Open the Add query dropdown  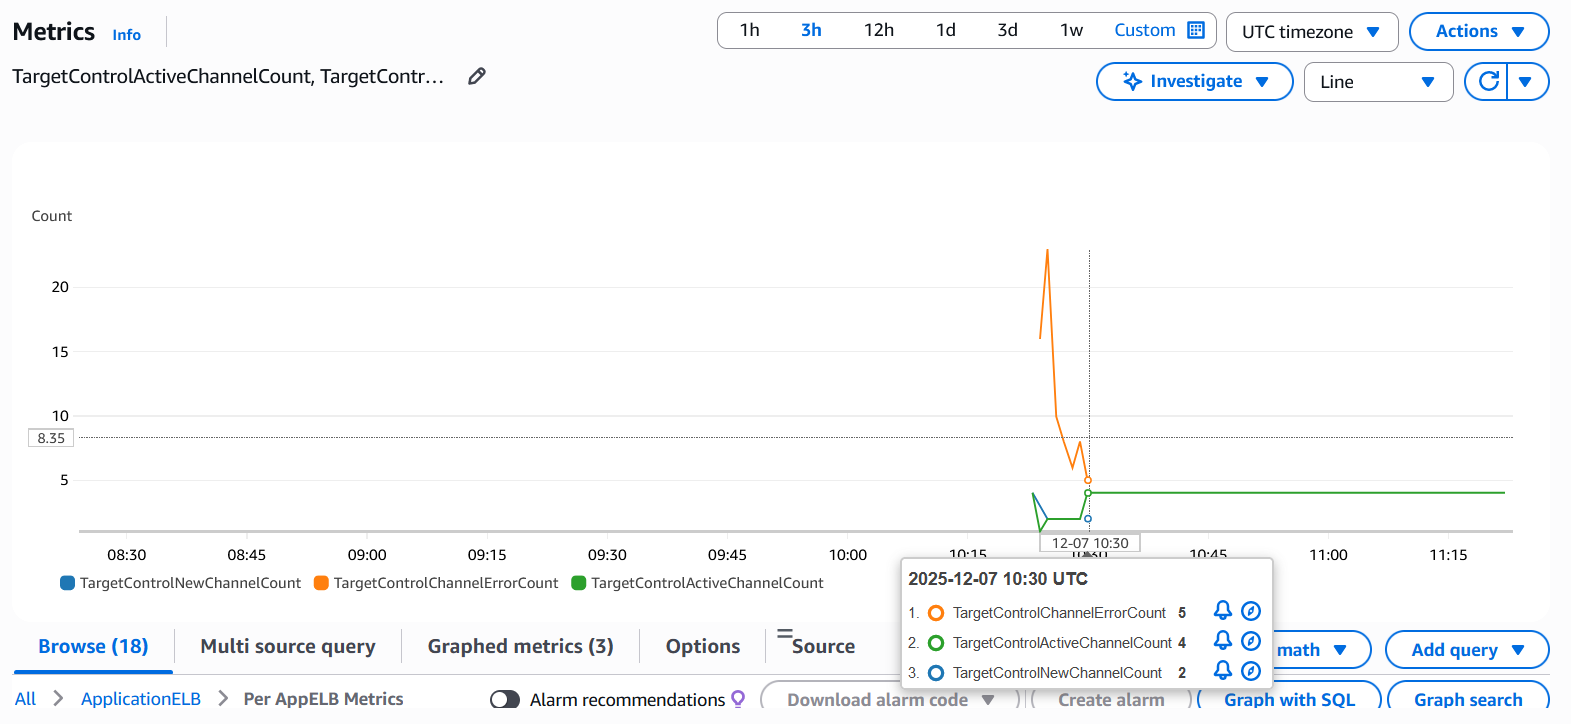point(1467,650)
